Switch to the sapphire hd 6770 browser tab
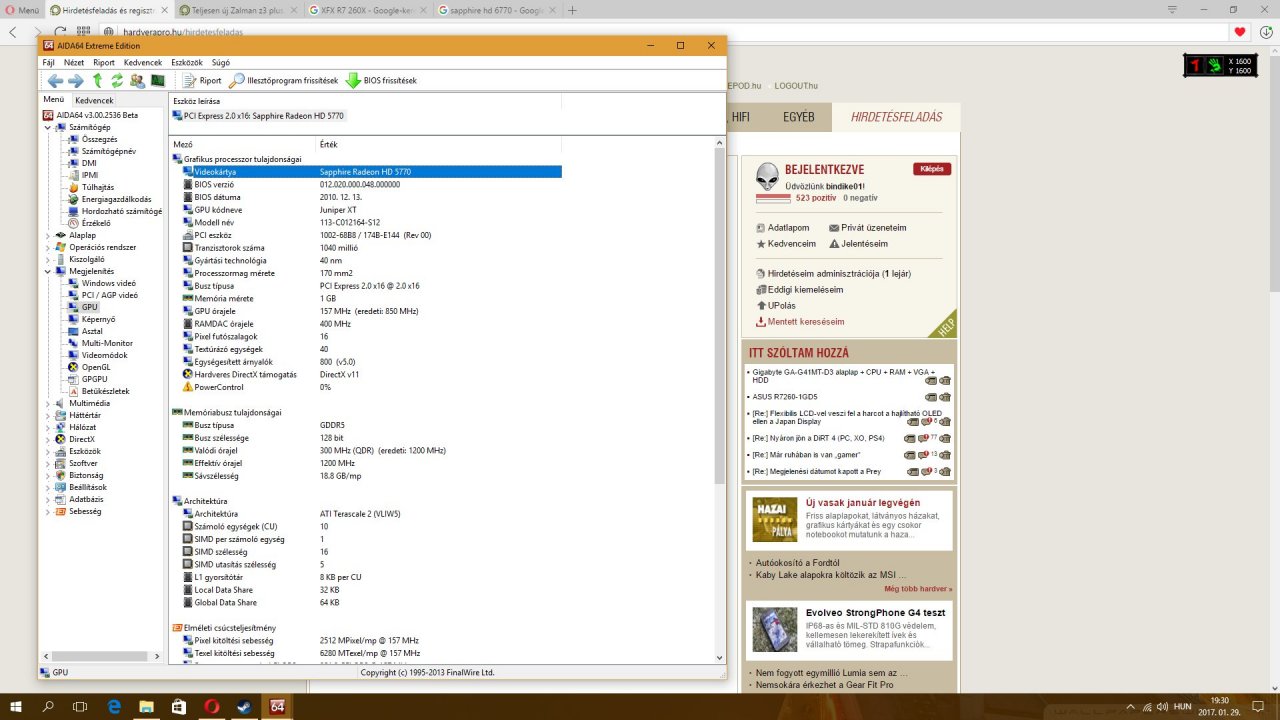This screenshot has height=720, width=1280. point(498,10)
